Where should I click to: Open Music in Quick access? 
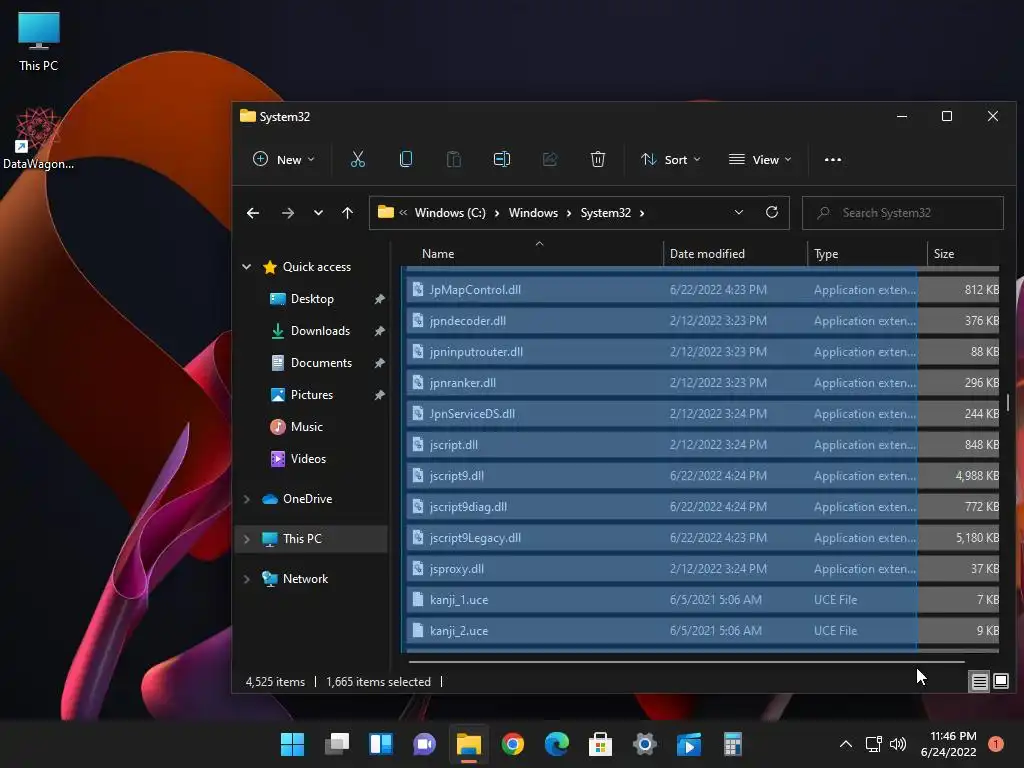coord(306,426)
